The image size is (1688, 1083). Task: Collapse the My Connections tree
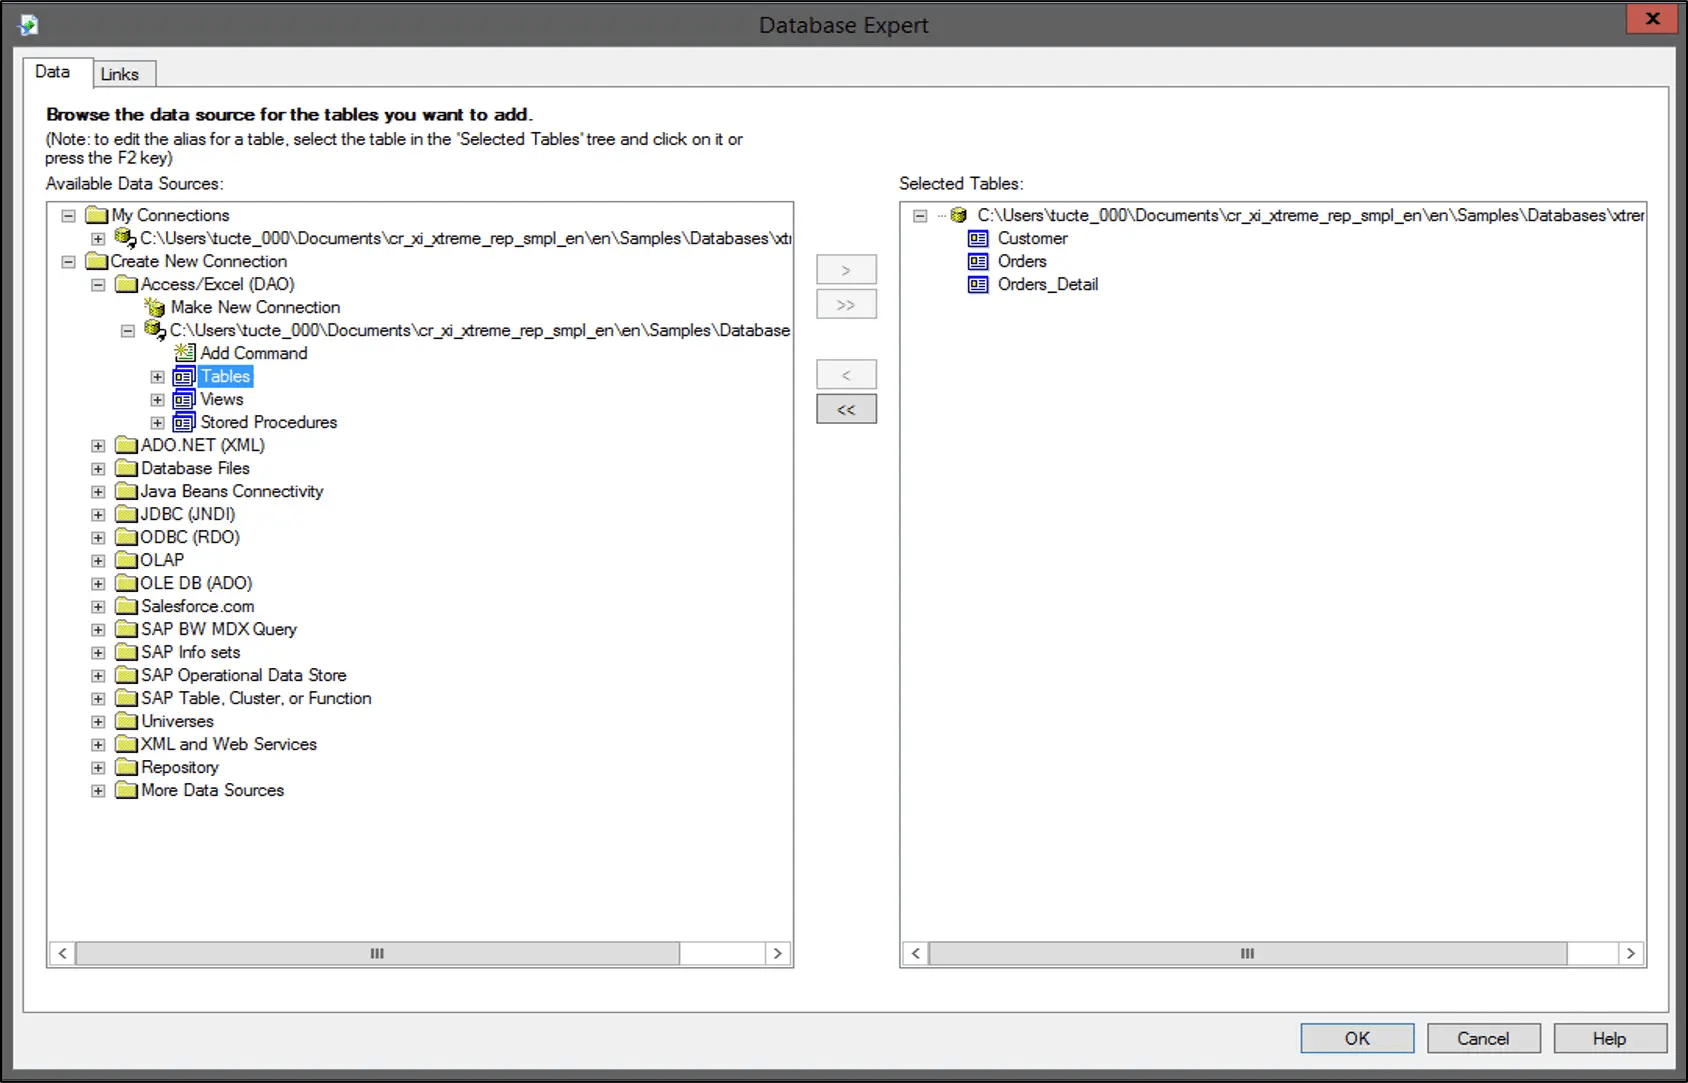coord(68,215)
